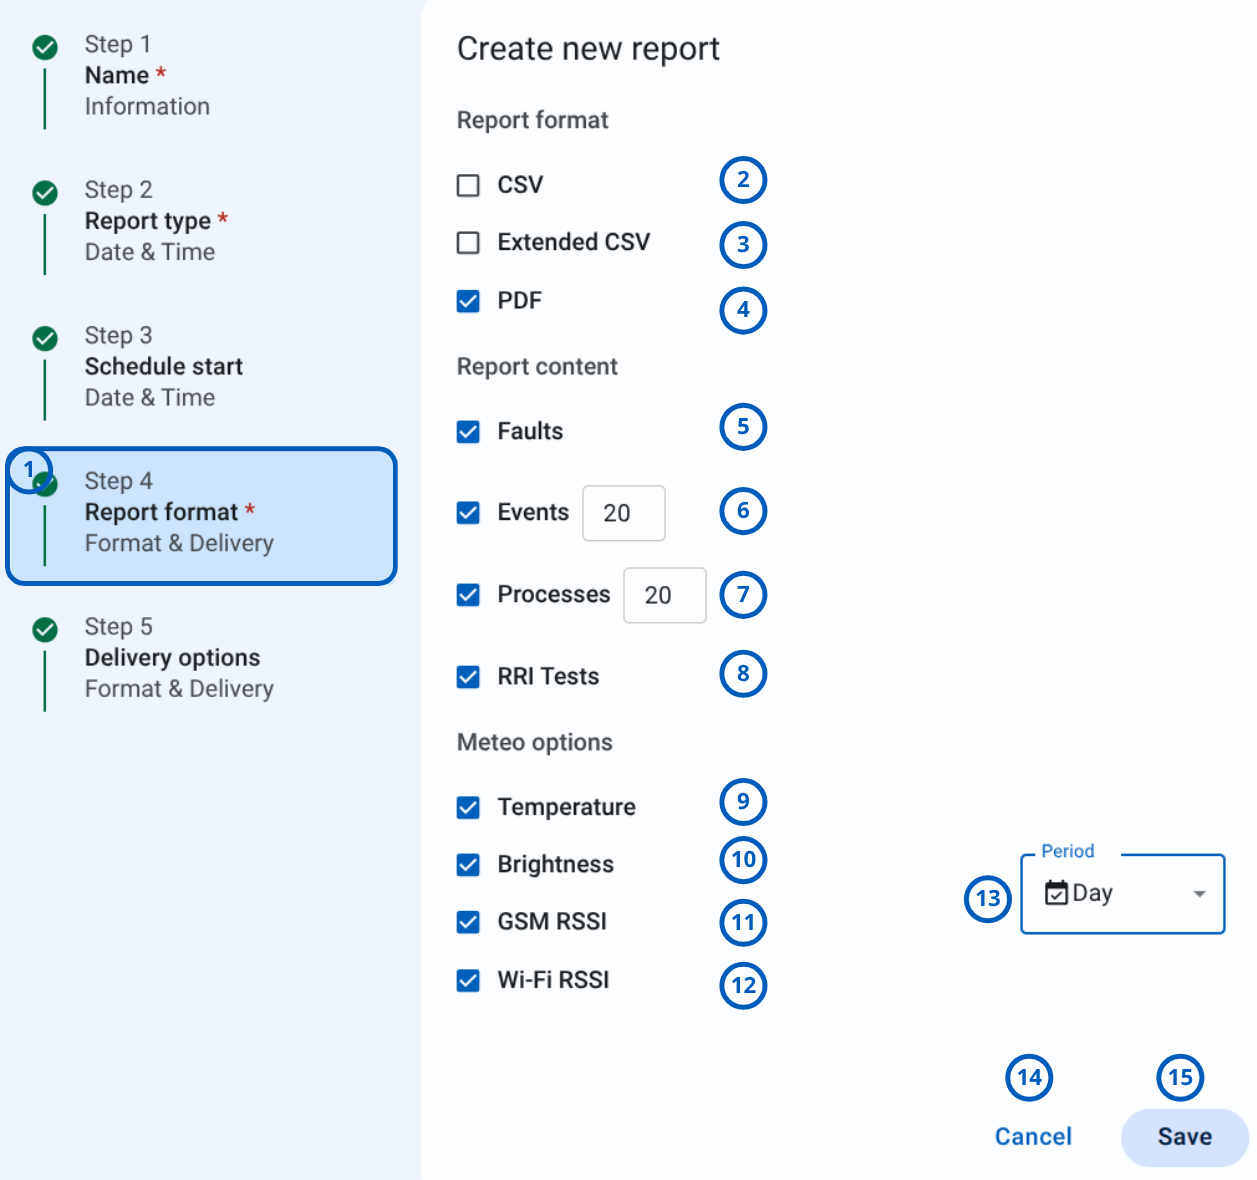
Task: Click the Events count input field
Action: tap(624, 513)
